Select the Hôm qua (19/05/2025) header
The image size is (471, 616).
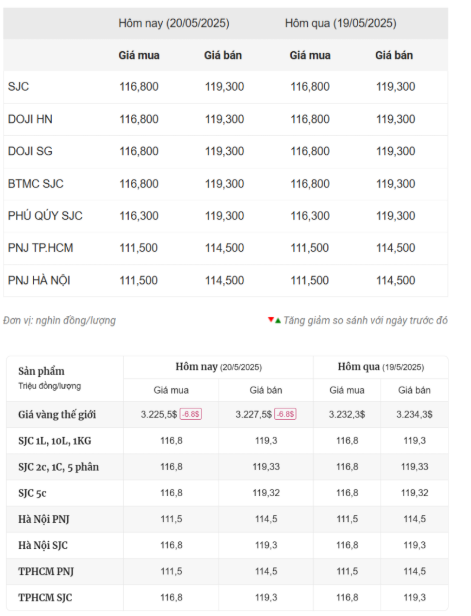(x=341, y=23)
